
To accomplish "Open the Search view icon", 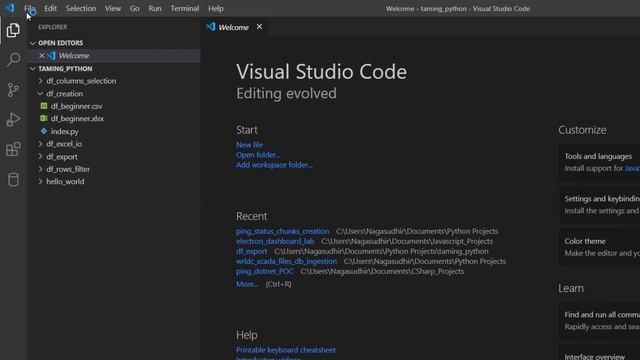I will (13, 60).
